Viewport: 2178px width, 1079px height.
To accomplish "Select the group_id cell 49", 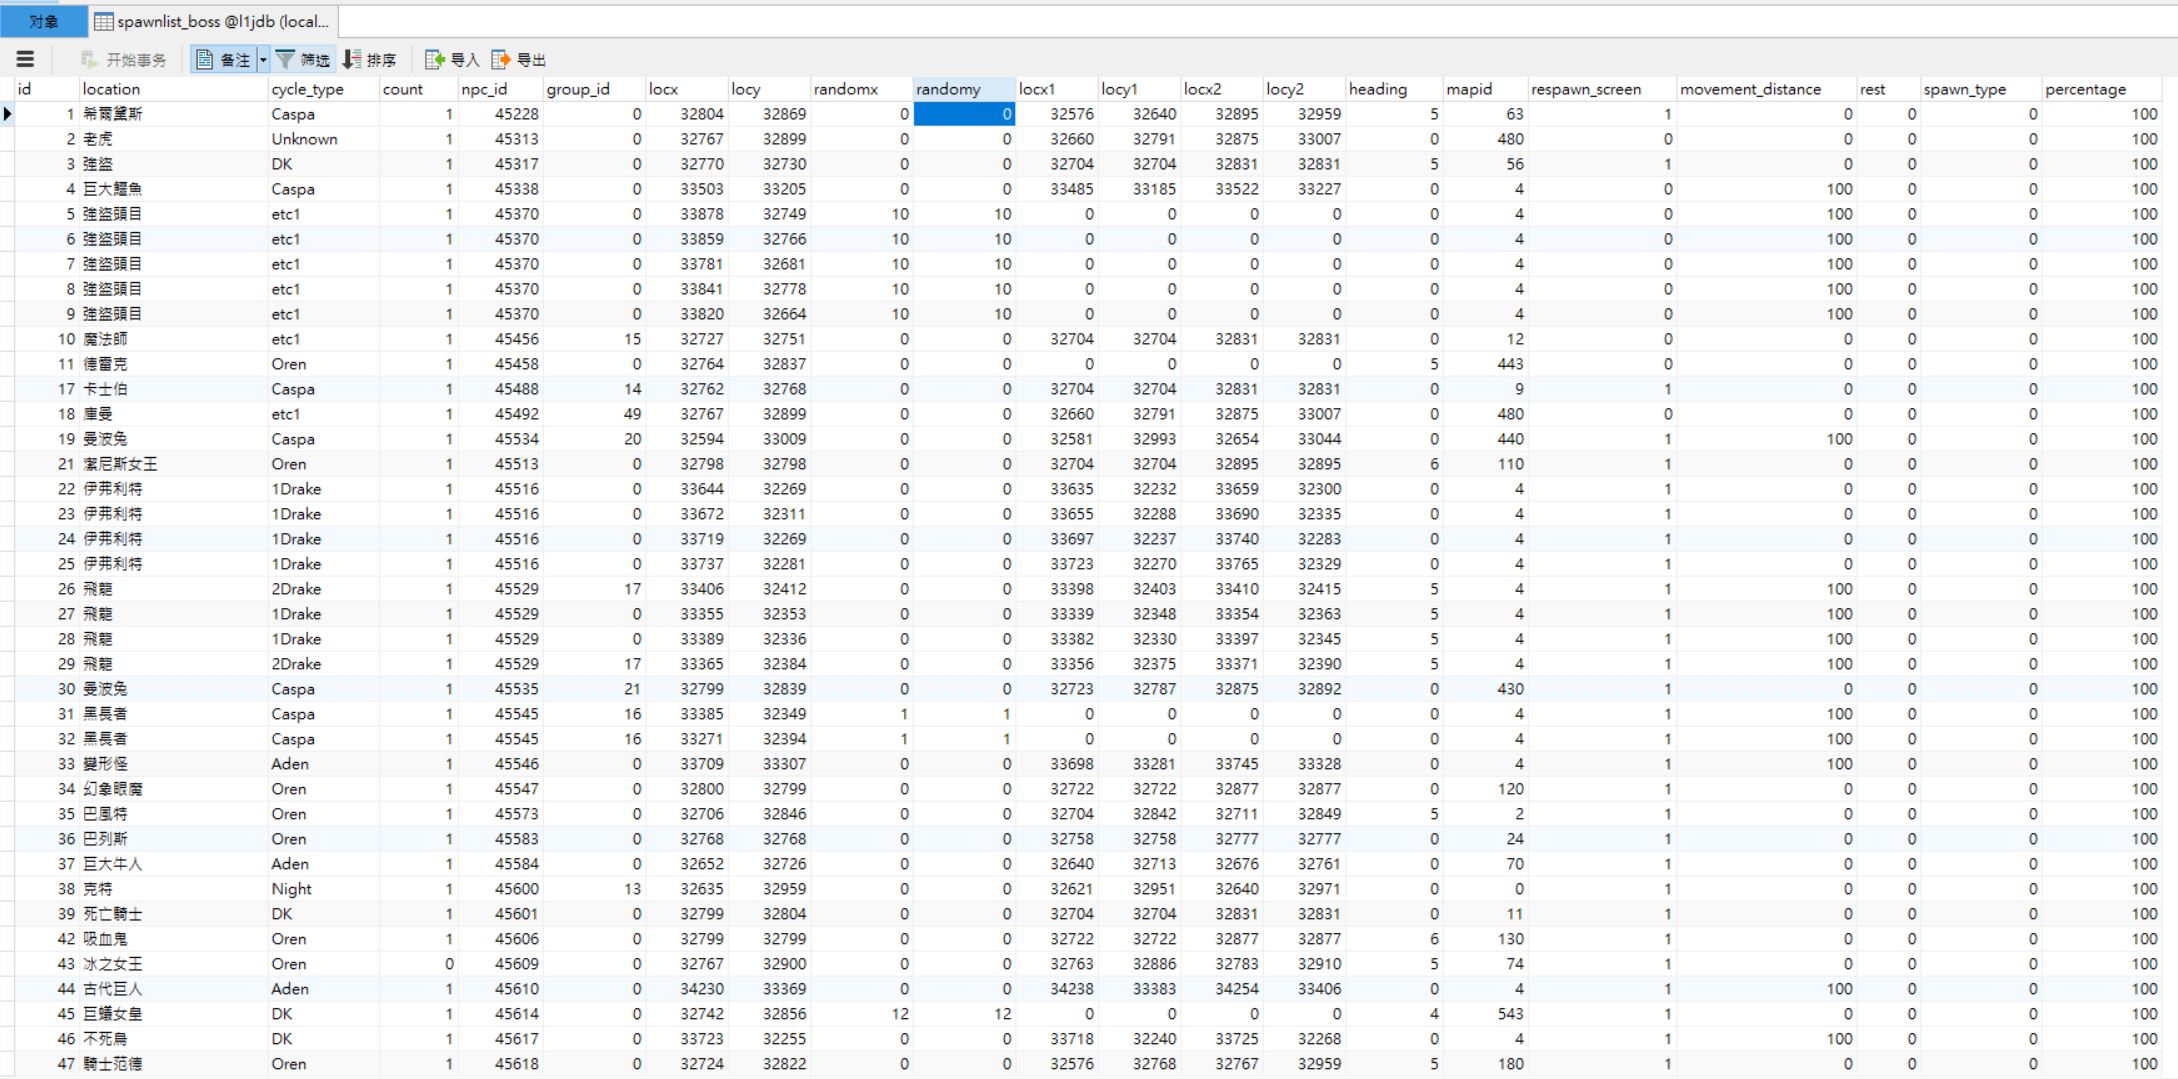I will (594, 414).
